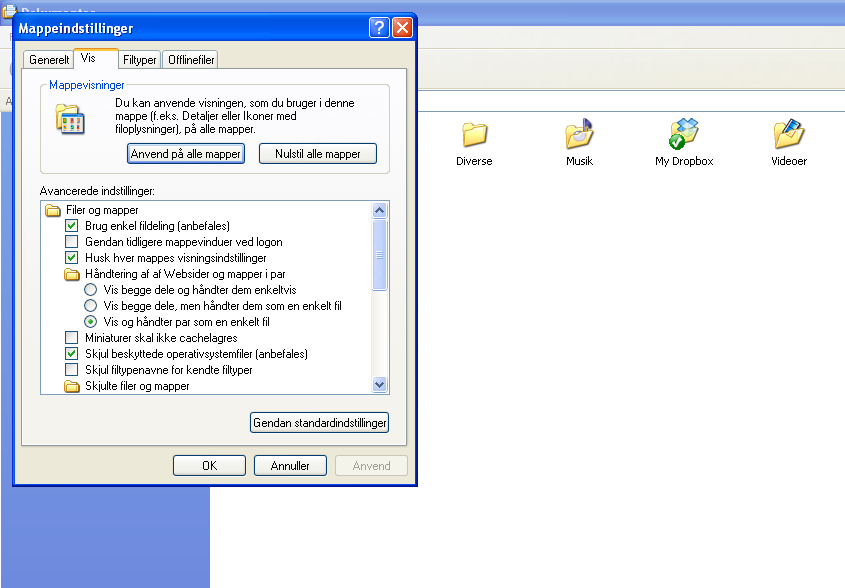Select Vis begge dele og håndter enkeltvis
The image size is (845, 588).
(91, 290)
